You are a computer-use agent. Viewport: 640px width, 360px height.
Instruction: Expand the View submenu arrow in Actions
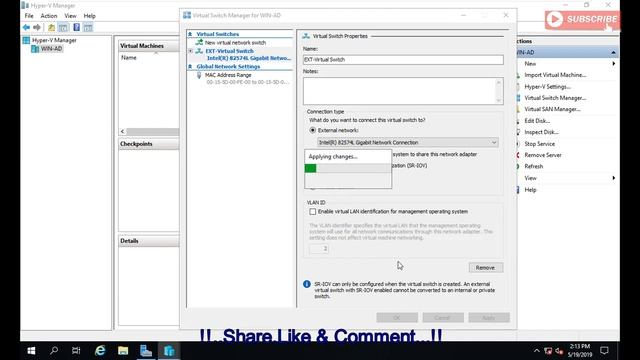click(613, 178)
